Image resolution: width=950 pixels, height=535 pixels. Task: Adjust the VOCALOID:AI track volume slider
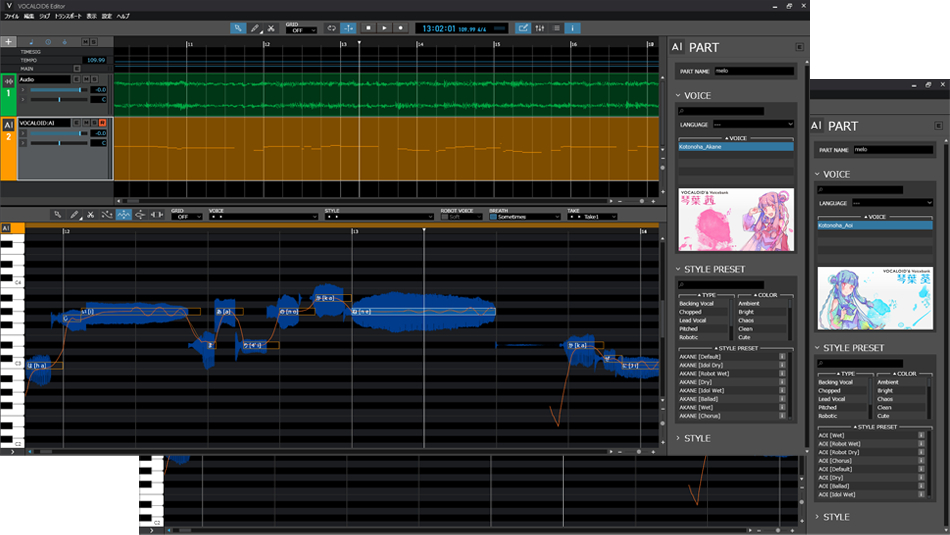(59, 133)
